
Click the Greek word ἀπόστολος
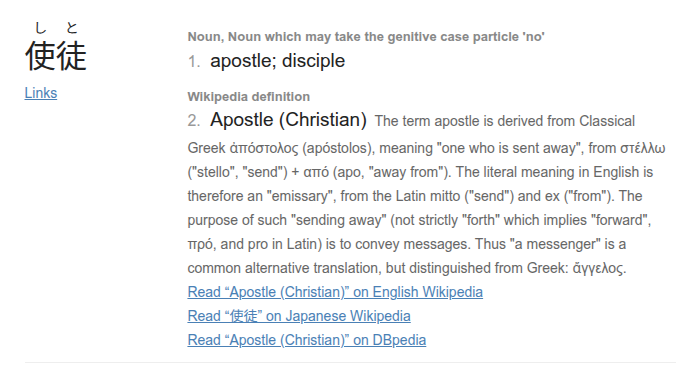[264, 148]
